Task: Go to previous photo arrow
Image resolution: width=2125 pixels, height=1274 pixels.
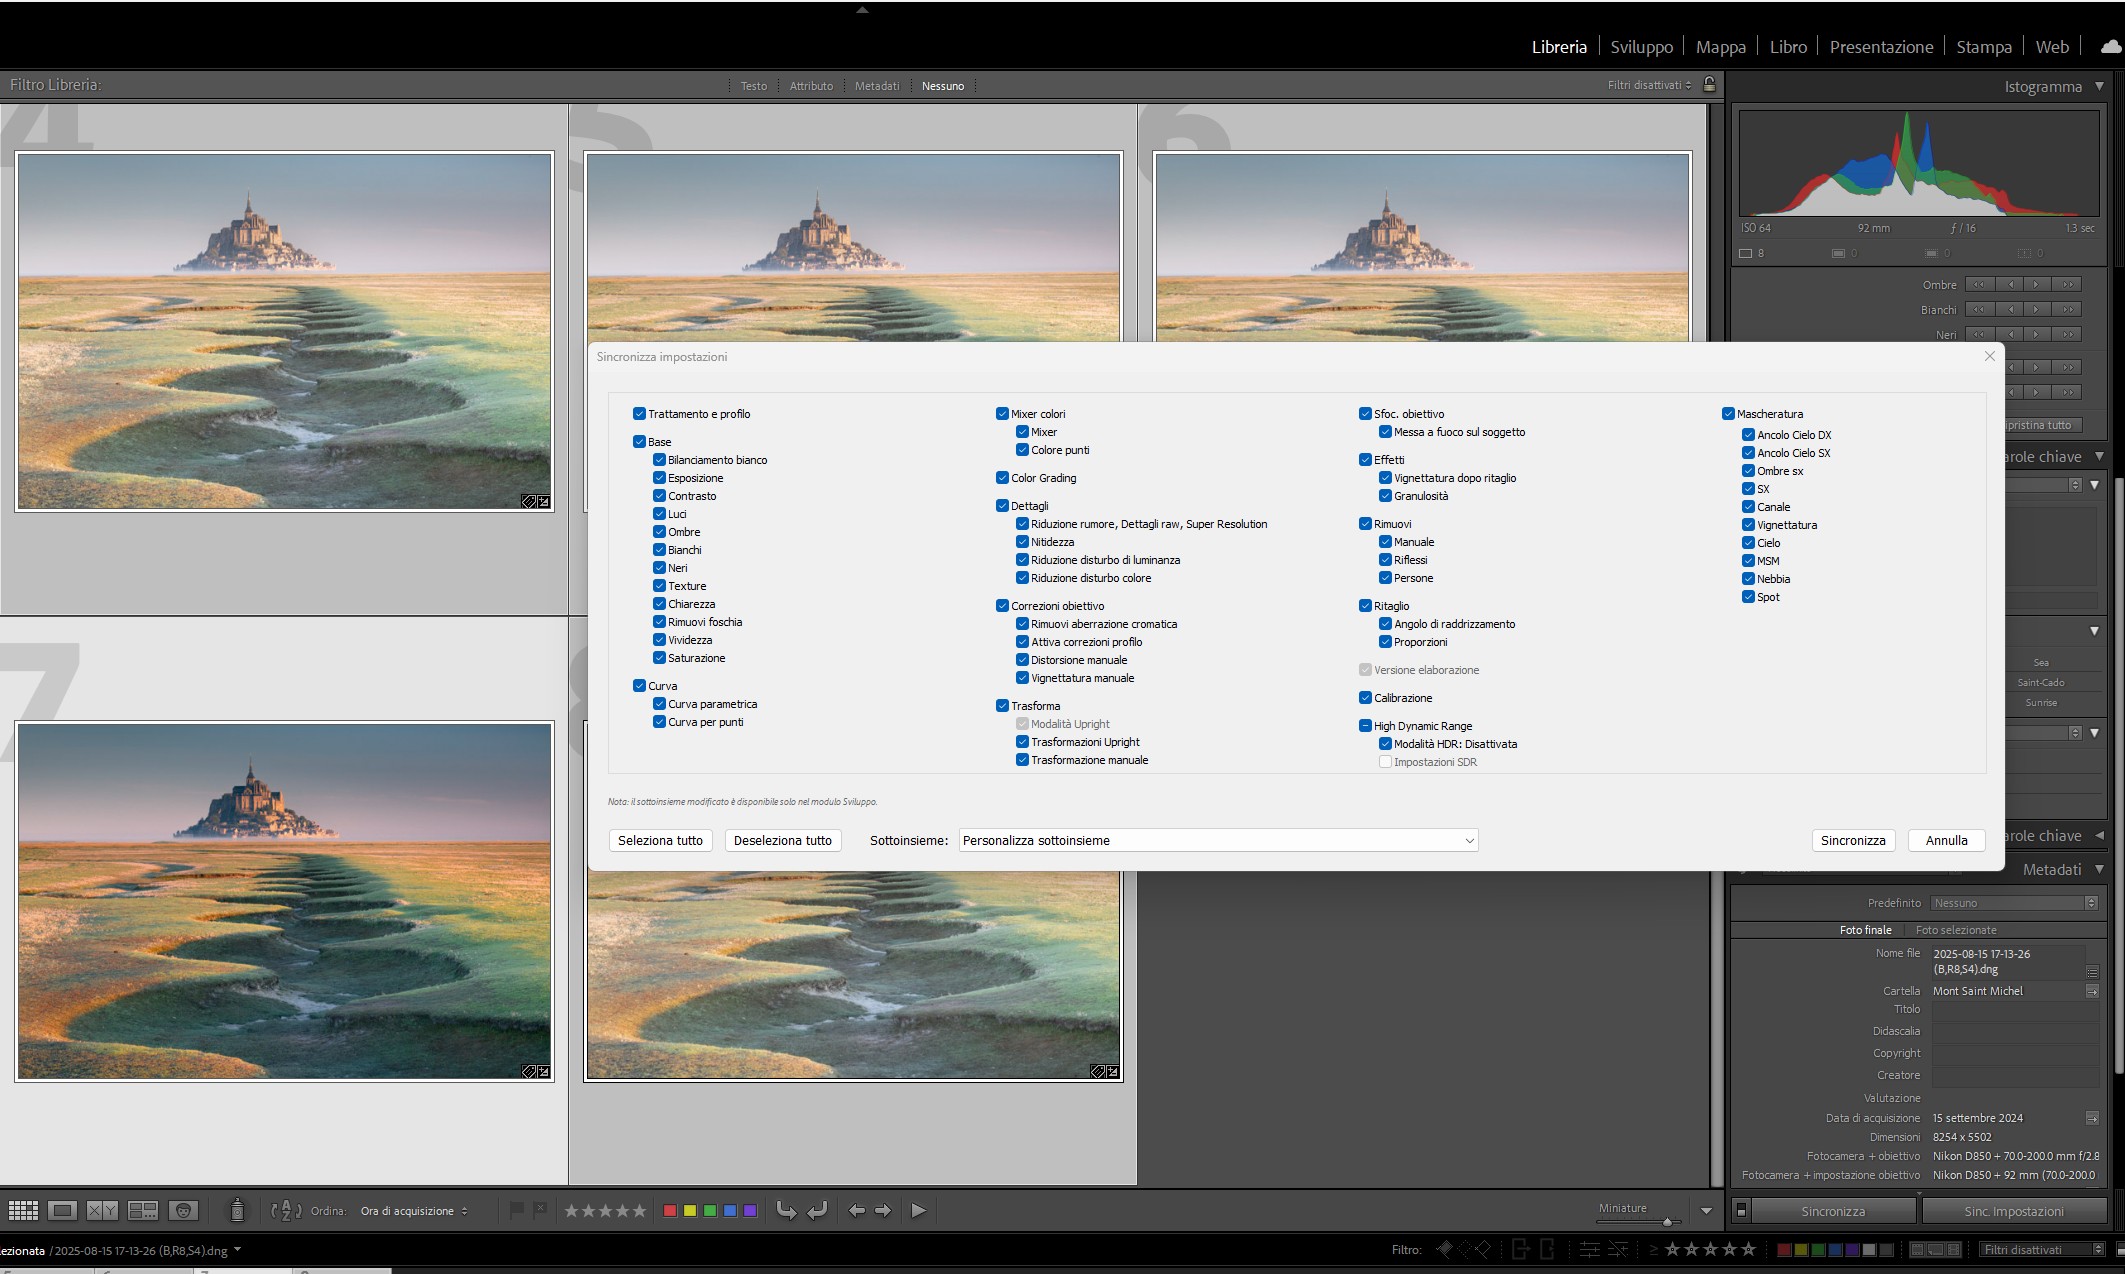Action: (x=857, y=1211)
